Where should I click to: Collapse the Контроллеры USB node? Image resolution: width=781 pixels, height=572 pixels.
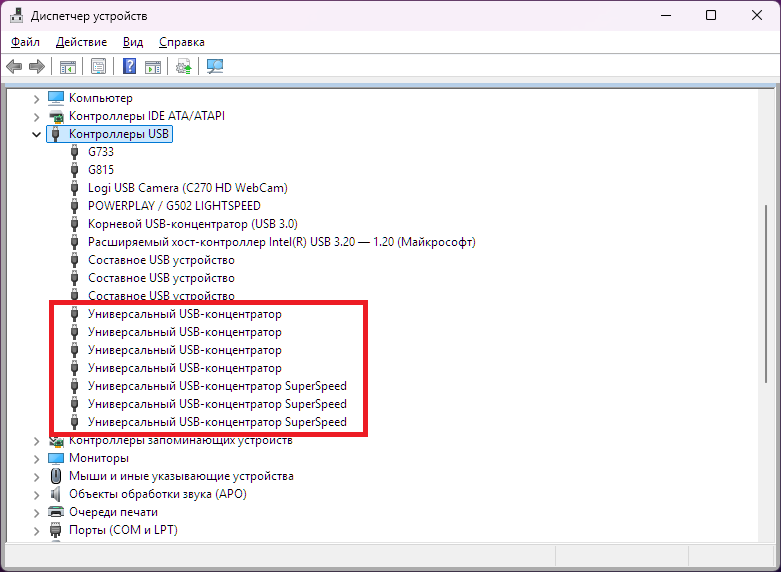(x=37, y=134)
